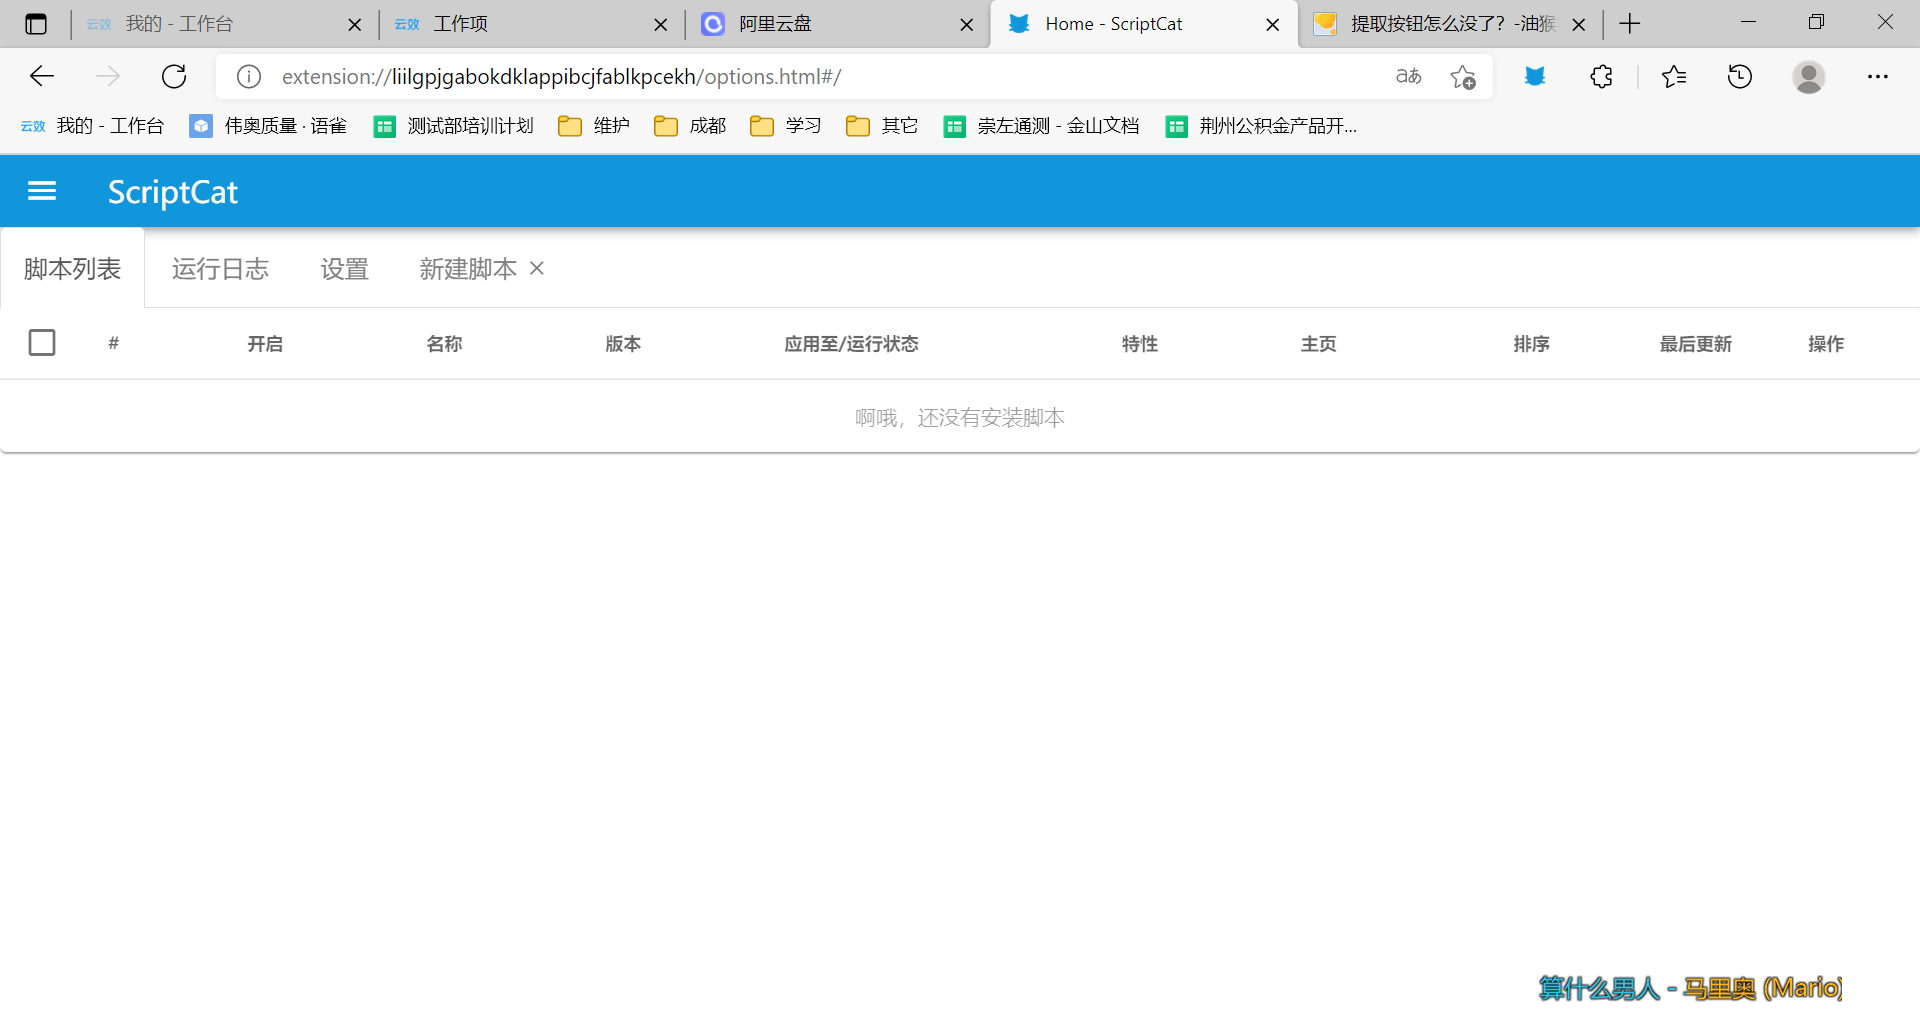The height and width of the screenshot is (1020, 1920).
Task: Reload the page with refresh icon
Action: pyautogui.click(x=174, y=76)
